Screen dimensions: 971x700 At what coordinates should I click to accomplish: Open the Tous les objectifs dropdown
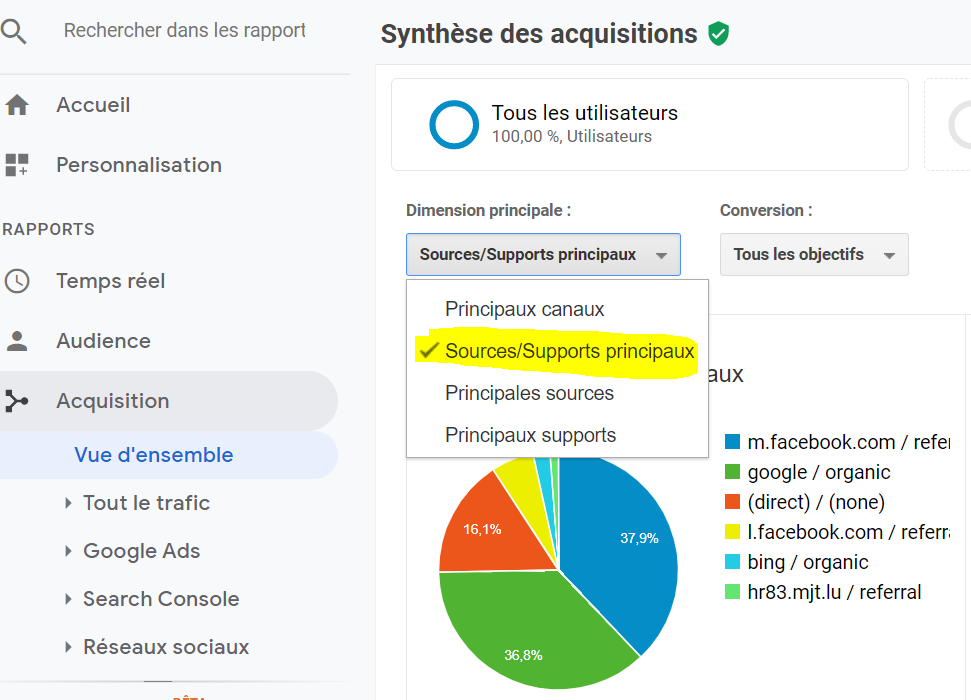813,255
